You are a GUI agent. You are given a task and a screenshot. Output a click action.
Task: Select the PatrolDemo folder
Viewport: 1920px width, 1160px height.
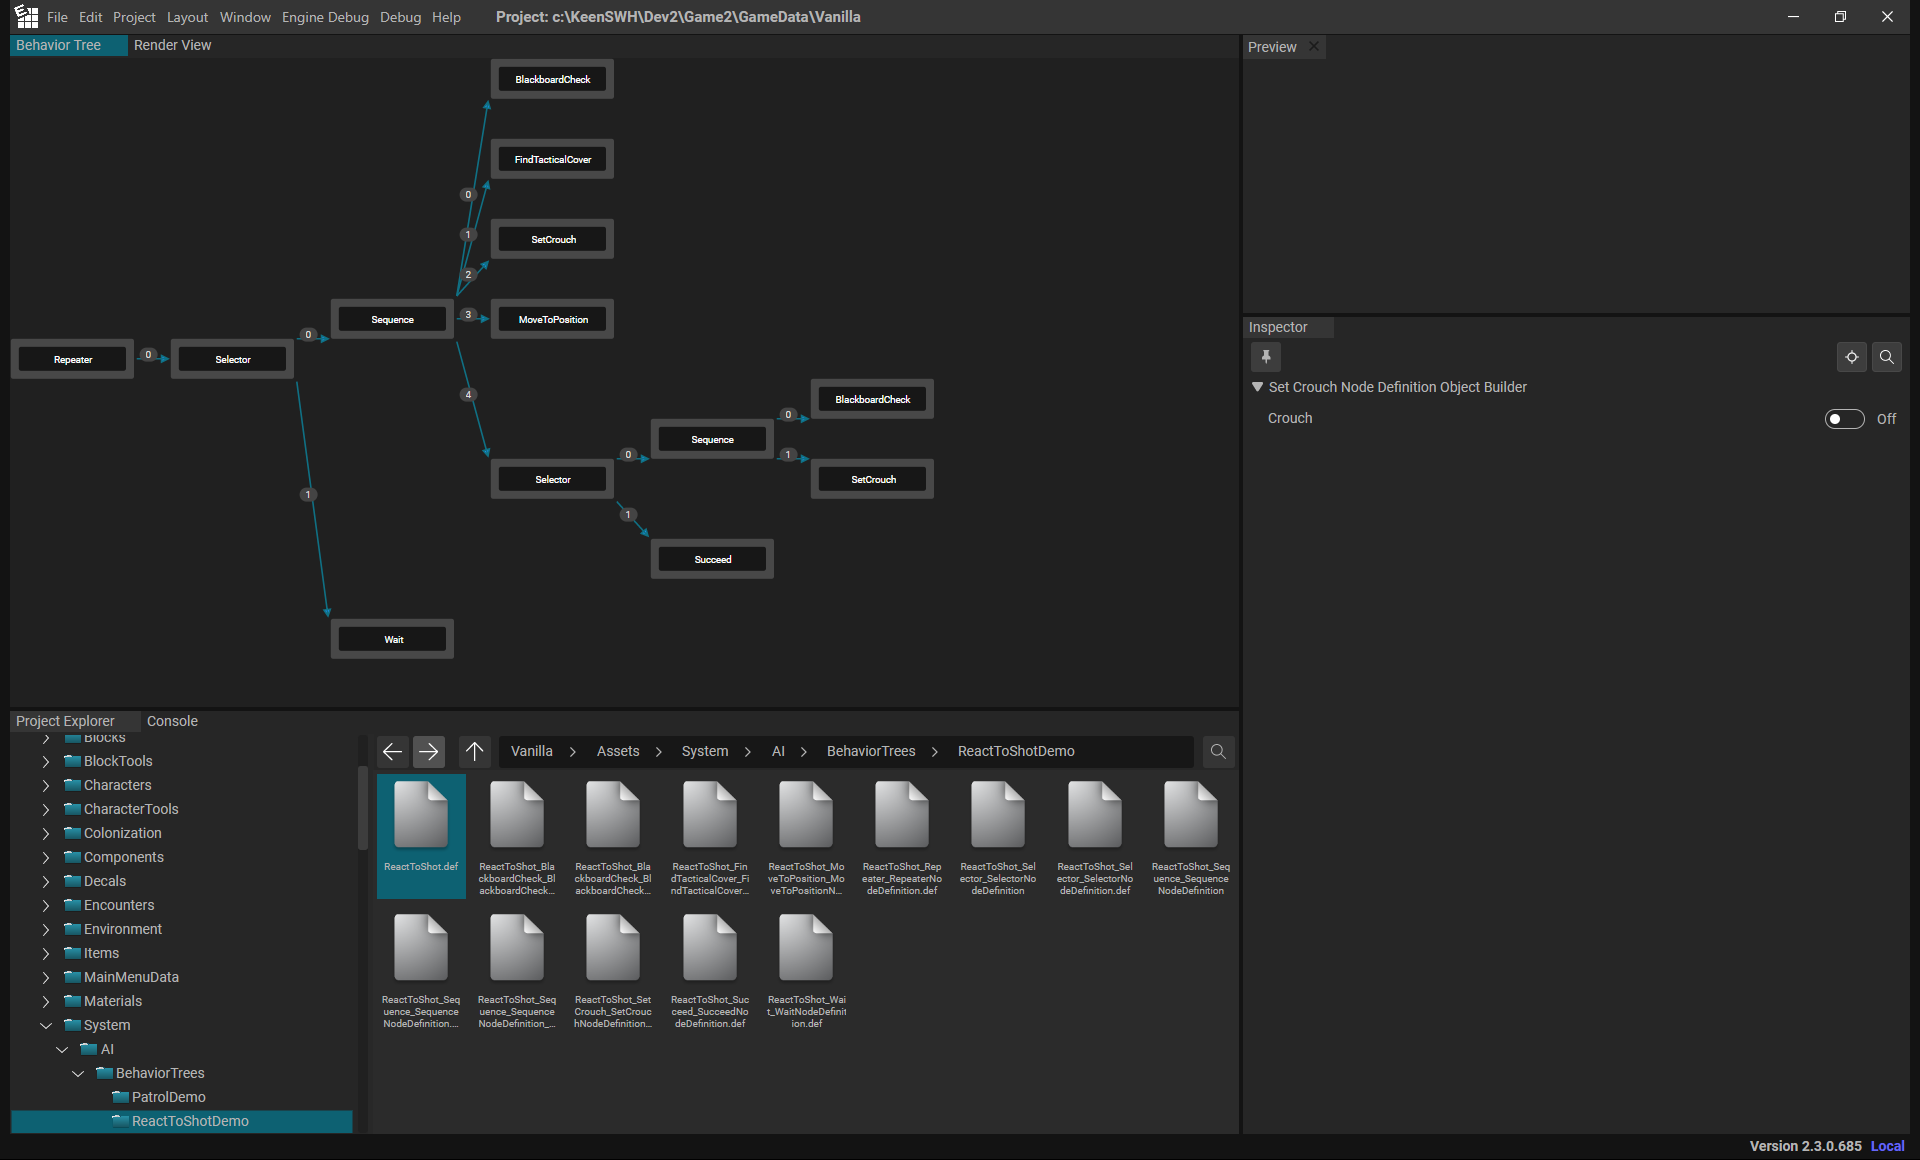click(168, 1097)
